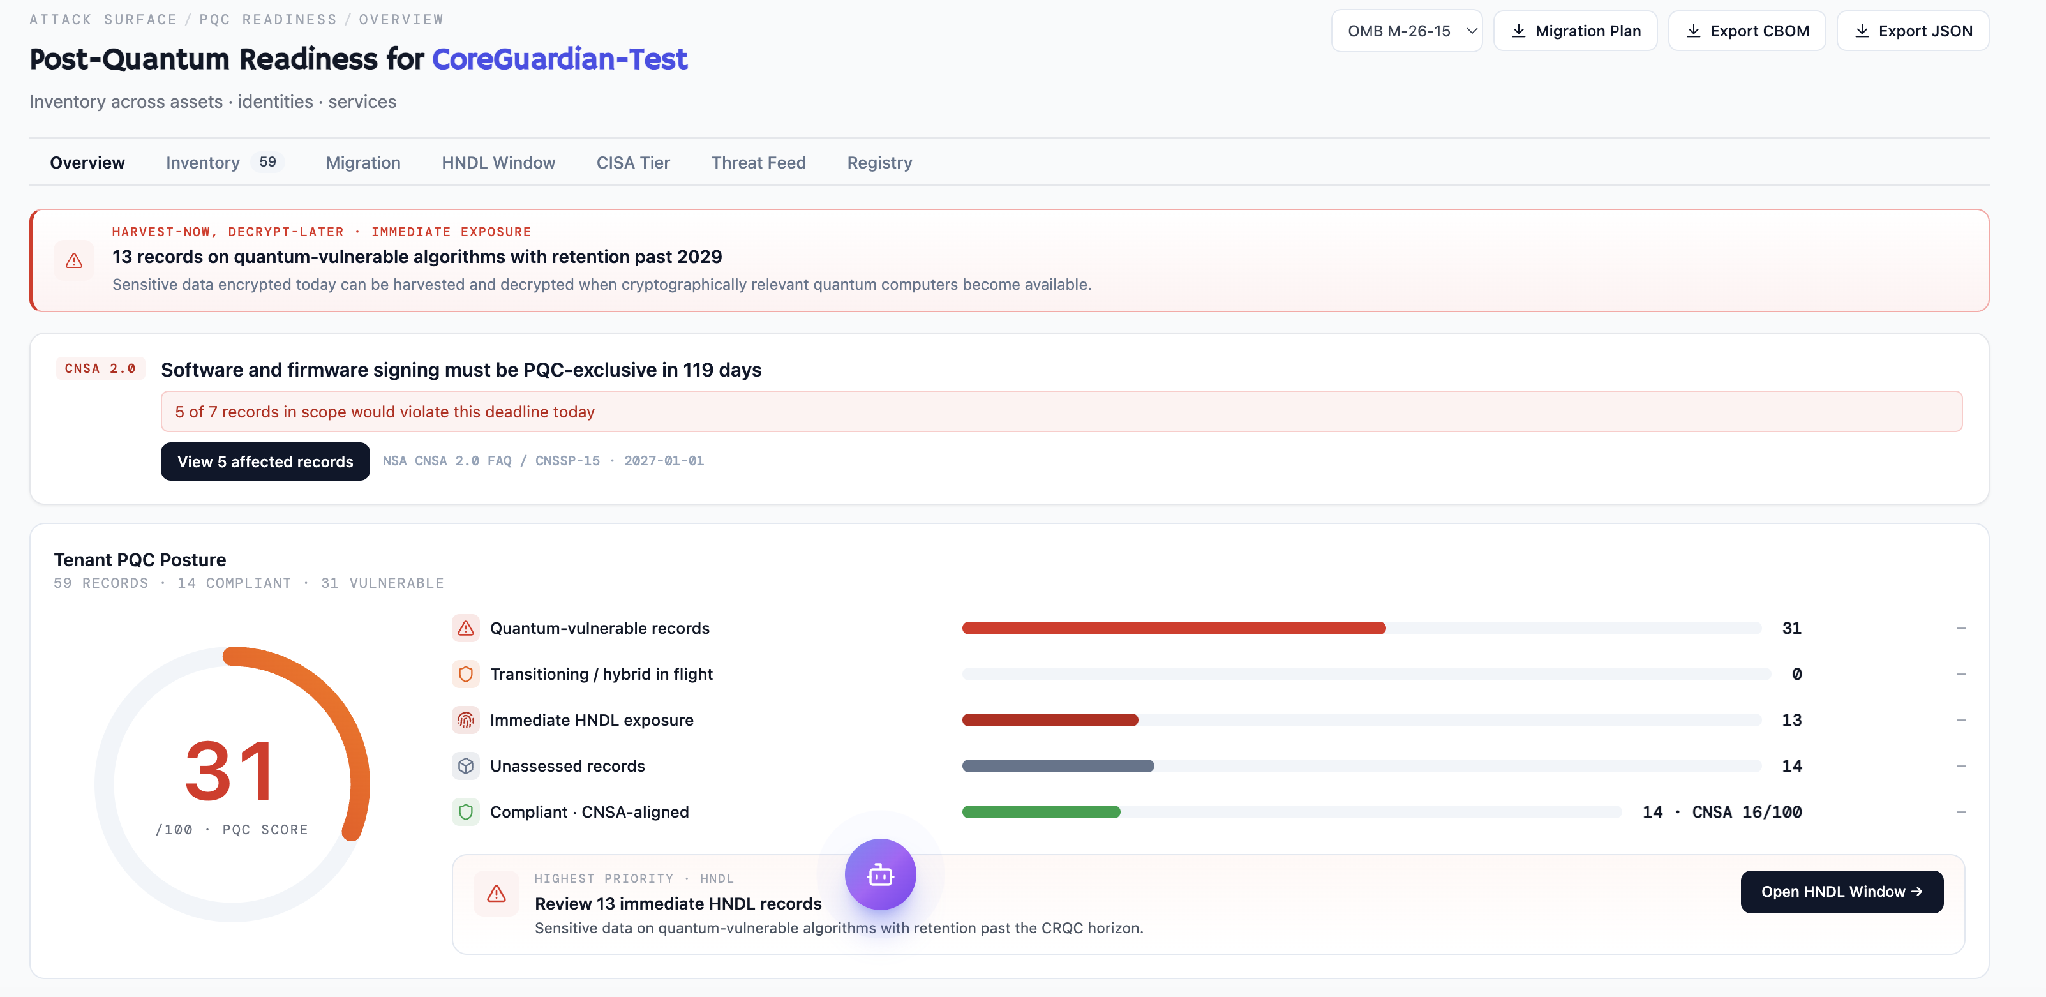Click the CNSA 2.0 red badge
The image size is (2046, 997).
point(100,369)
